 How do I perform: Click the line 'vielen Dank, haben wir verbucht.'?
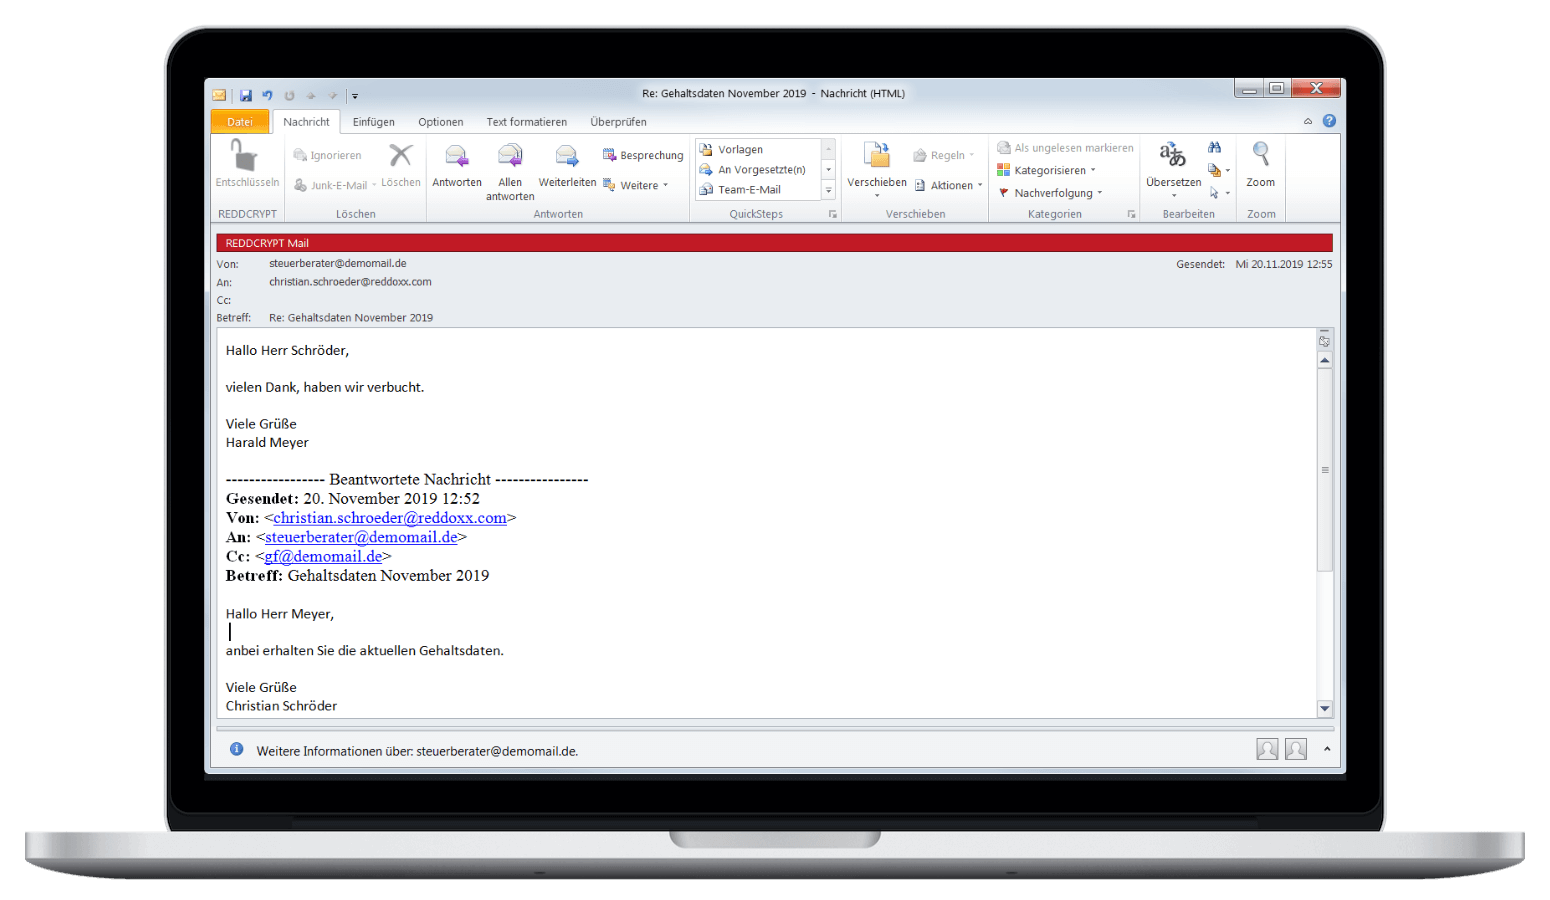tap(325, 387)
